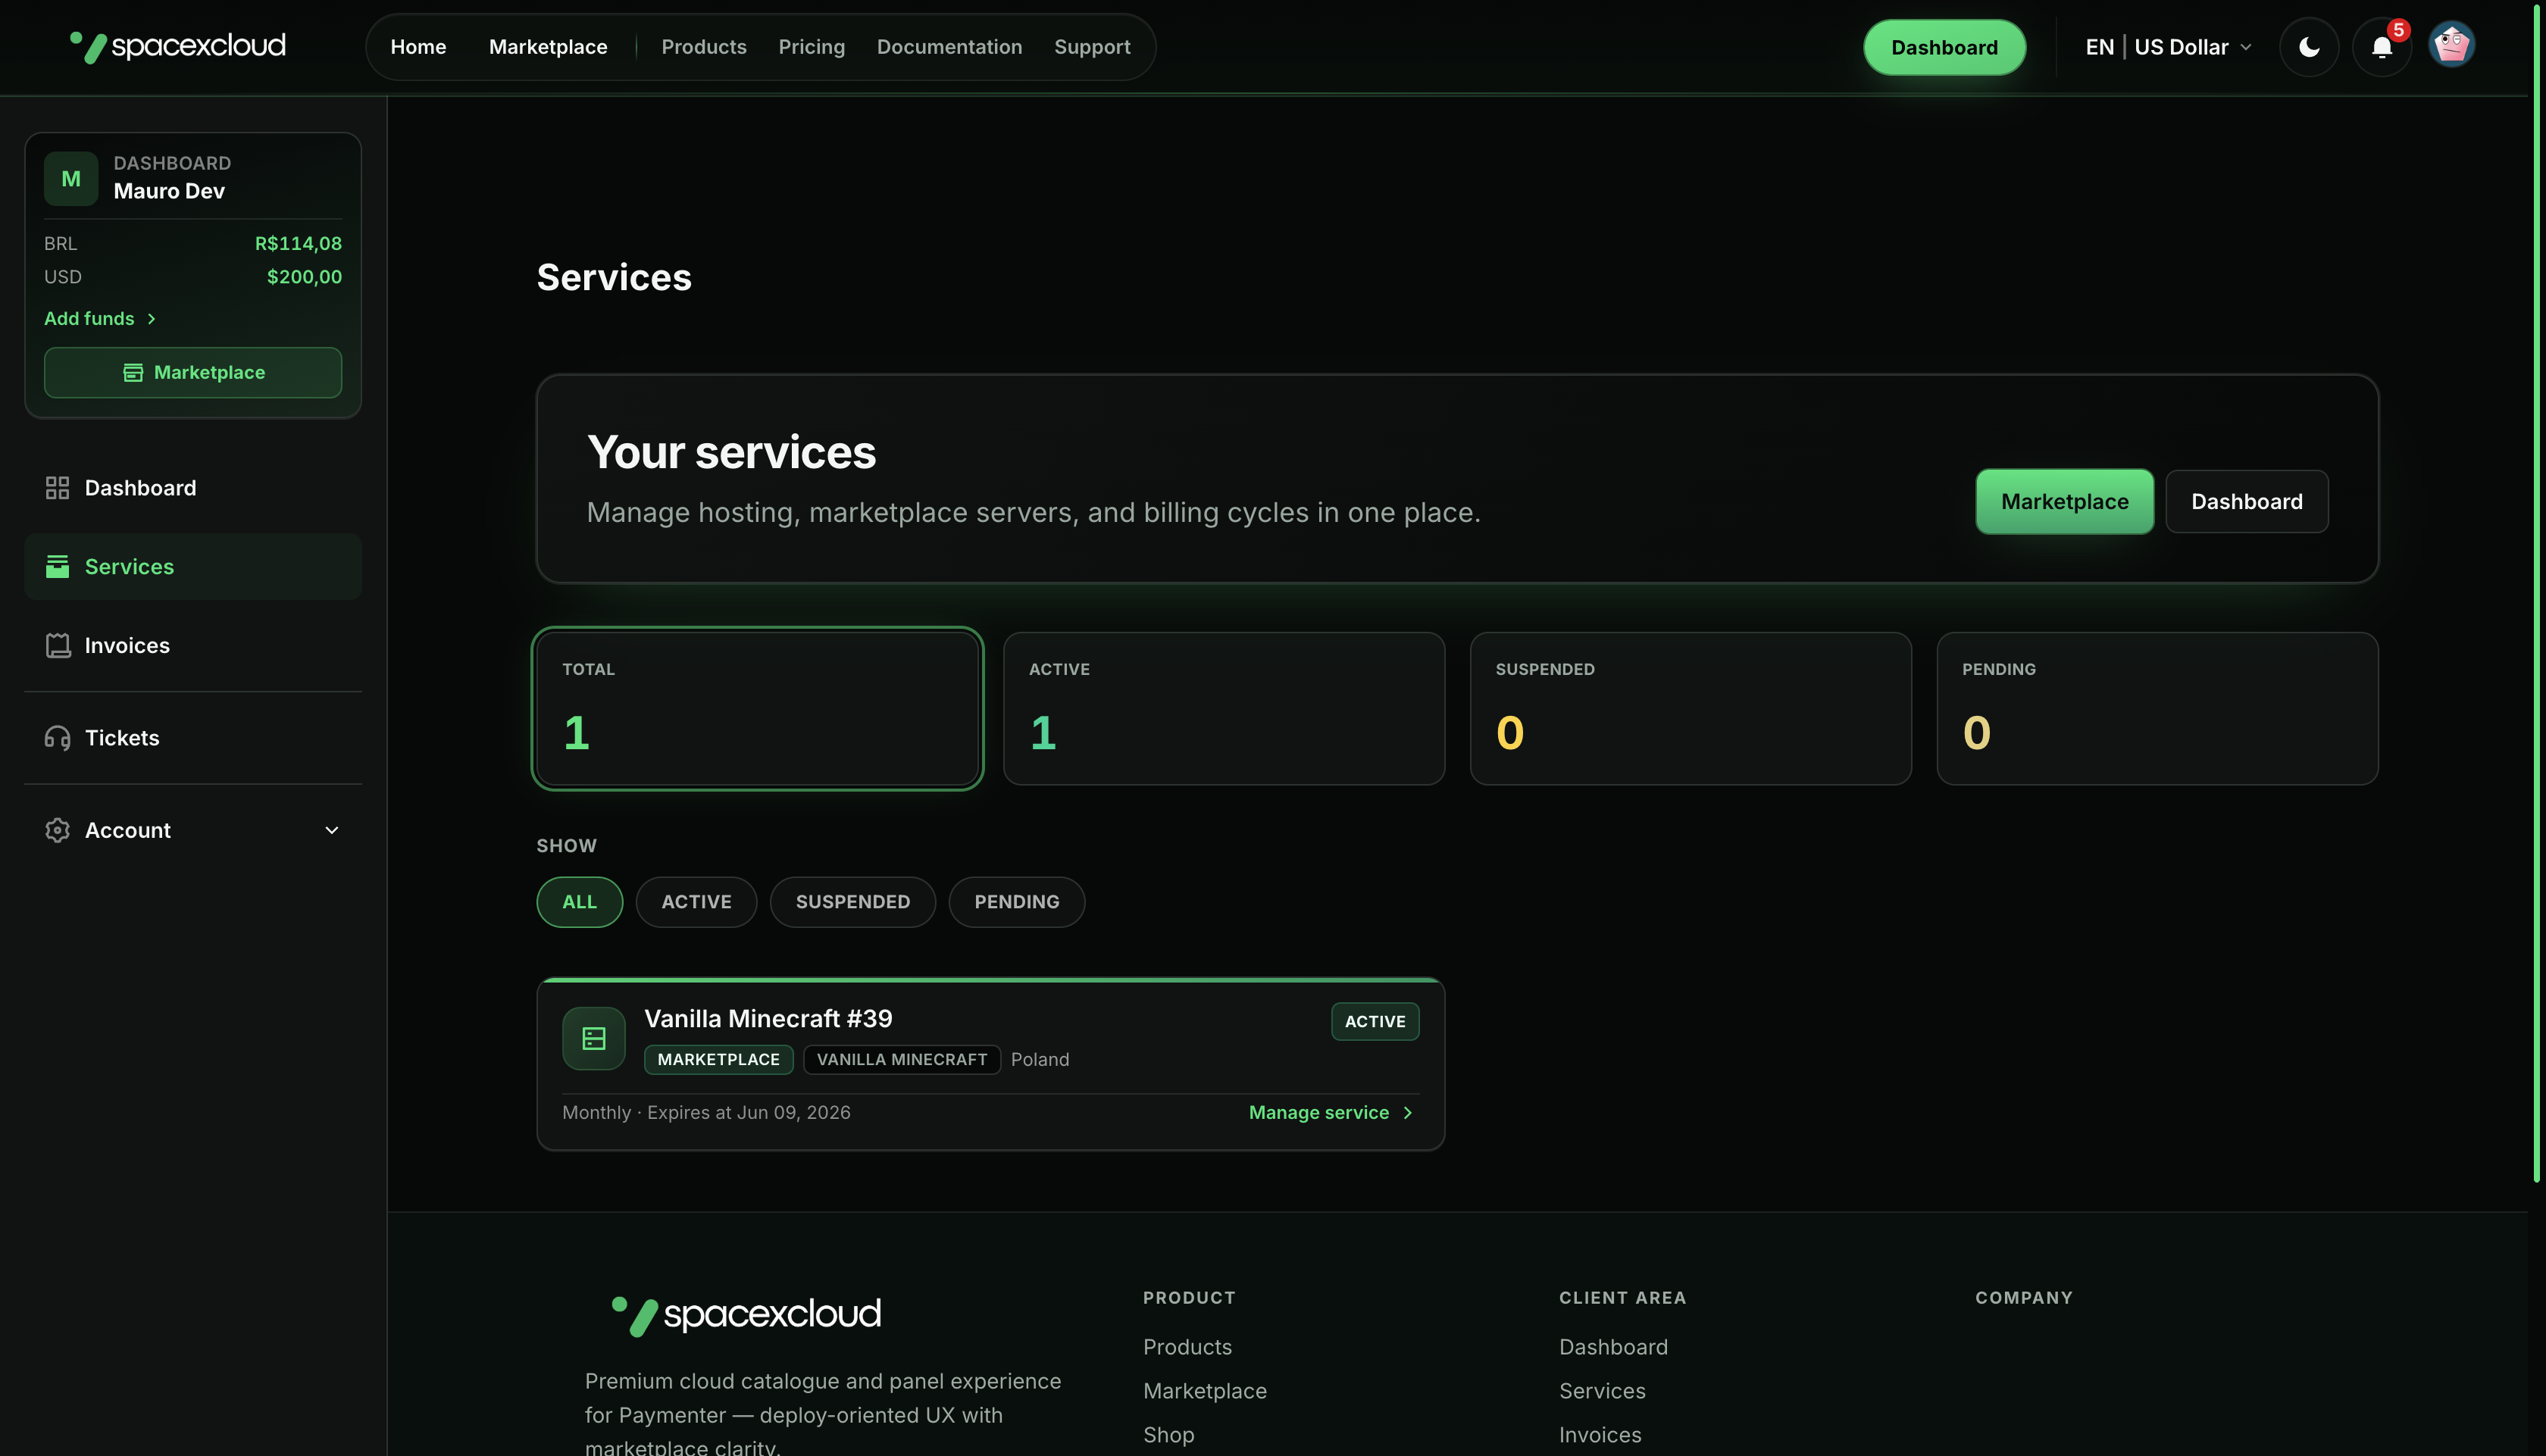Image resolution: width=2546 pixels, height=1456 pixels.
Task: Open Home in top navigation
Action: (x=418, y=47)
